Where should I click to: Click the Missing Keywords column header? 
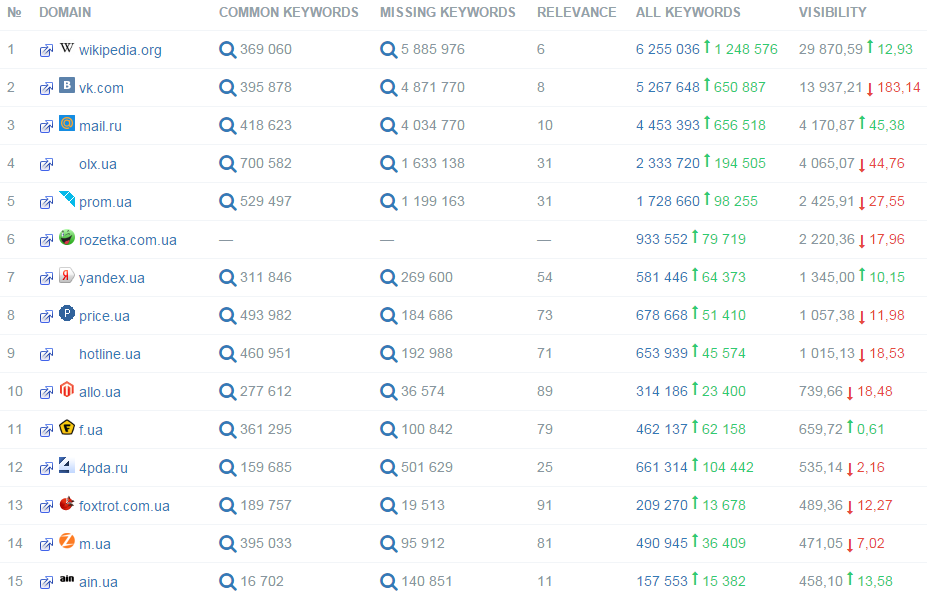coord(447,13)
